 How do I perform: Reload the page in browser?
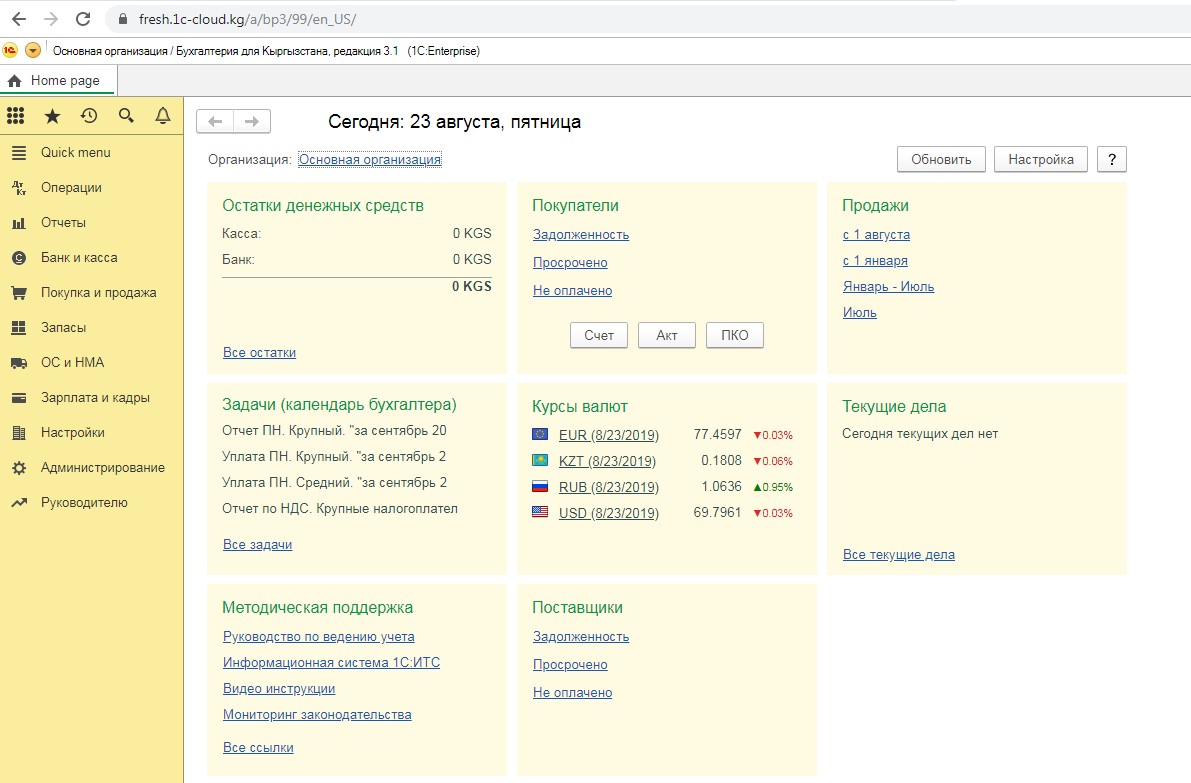(83, 19)
